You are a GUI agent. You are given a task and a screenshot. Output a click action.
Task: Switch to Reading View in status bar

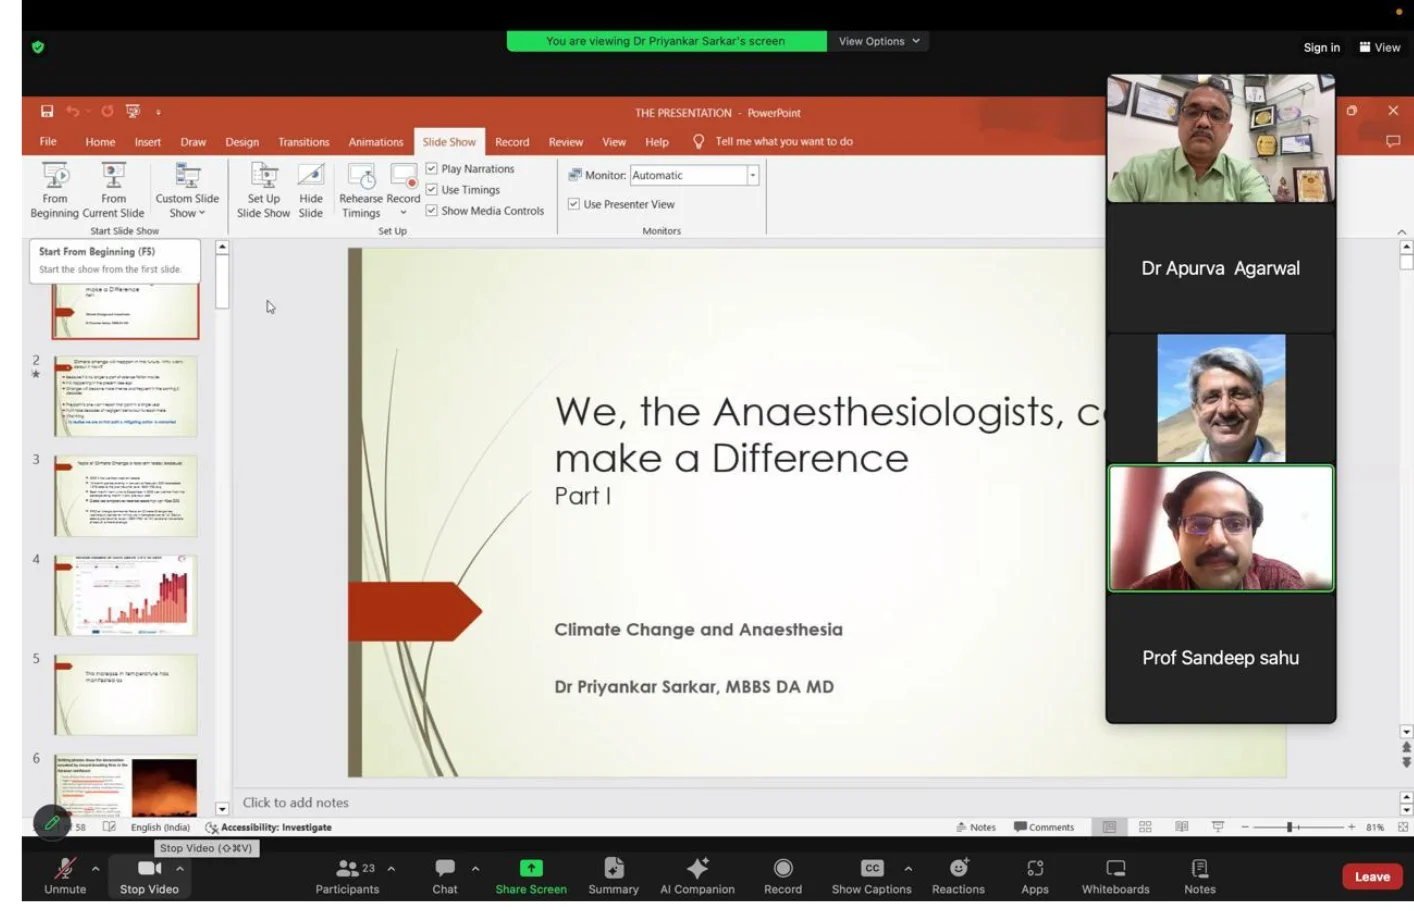[x=1182, y=827]
